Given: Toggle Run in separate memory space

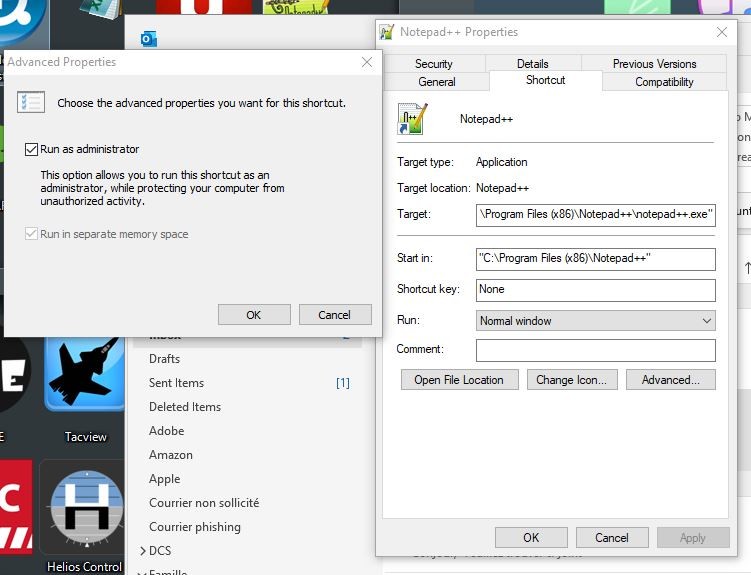Looking at the screenshot, I should [31, 234].
